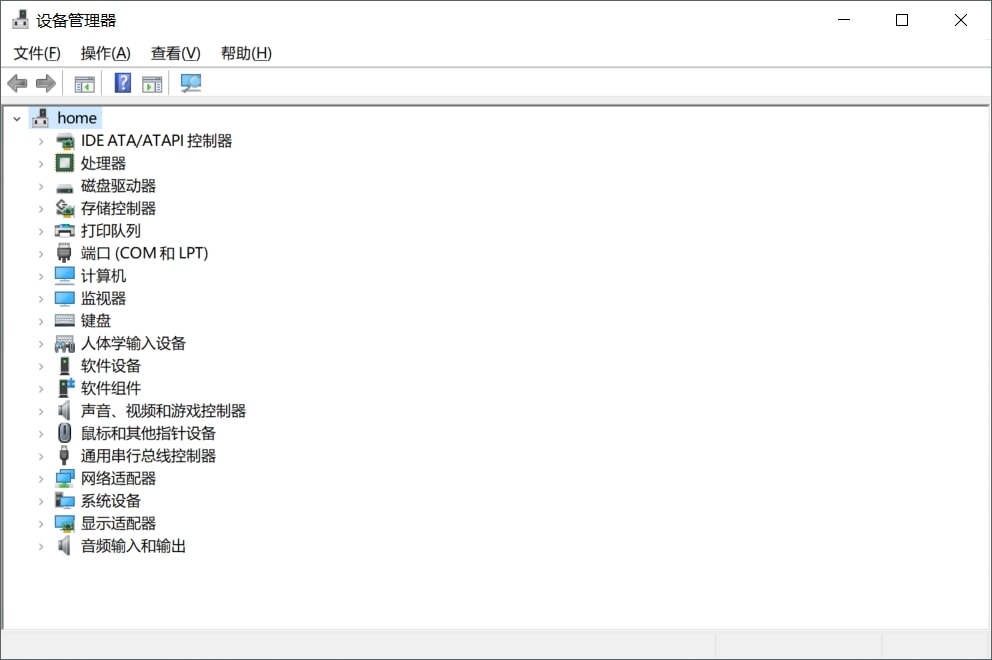The image size is (992, 660).
Task: Expand the 处理器 node
Action: click(x=41, y=164)
